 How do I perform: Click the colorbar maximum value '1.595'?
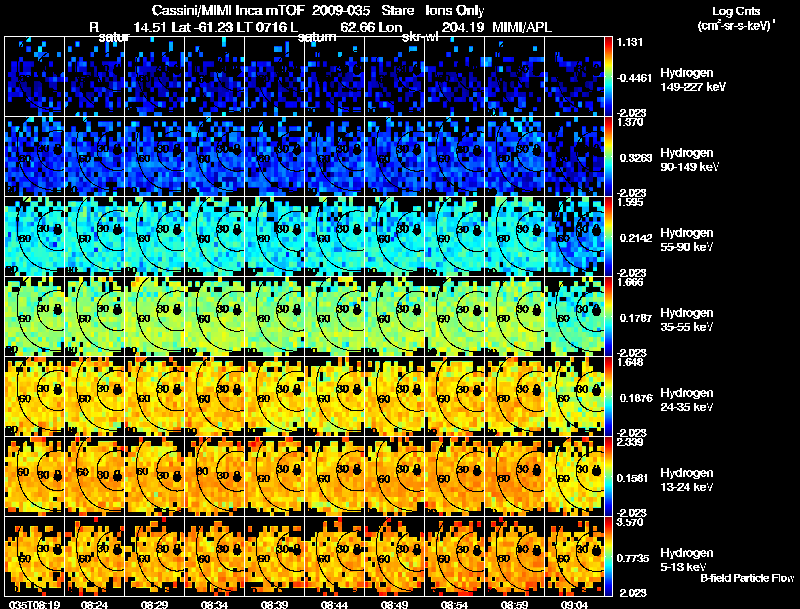coord(630,202)
